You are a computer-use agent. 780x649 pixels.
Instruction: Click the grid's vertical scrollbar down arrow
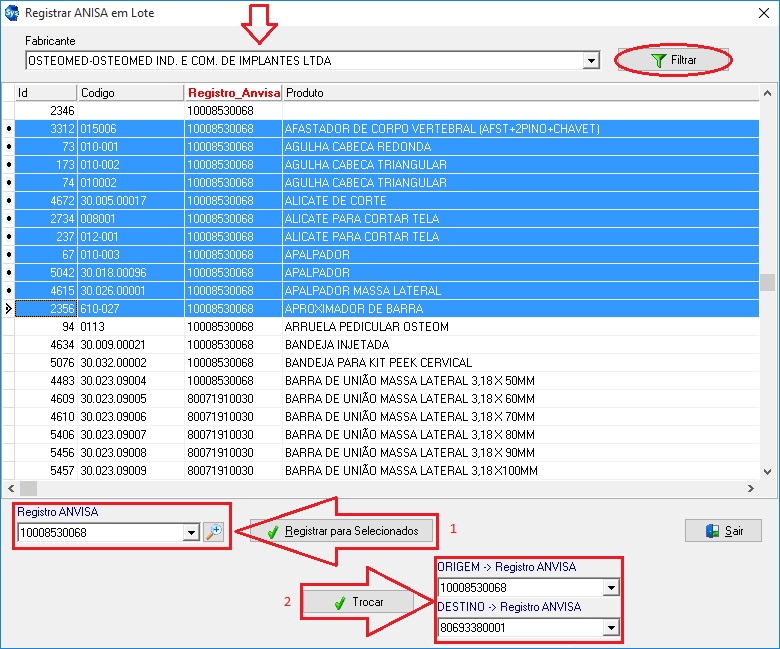point(768,472)
